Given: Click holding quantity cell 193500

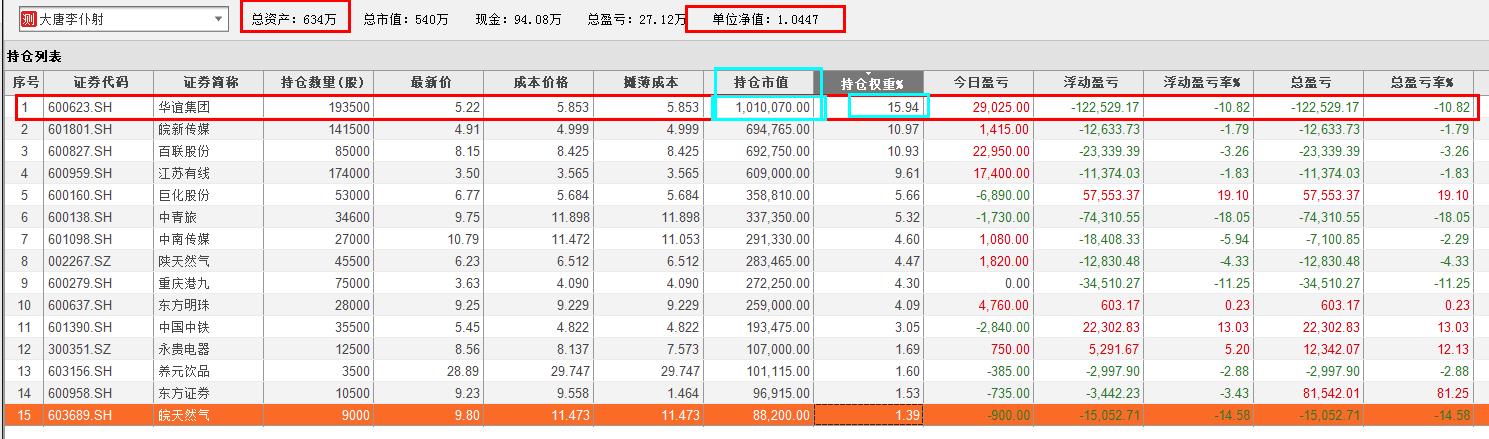Looking at the screenshot, I should coord(348,106).
